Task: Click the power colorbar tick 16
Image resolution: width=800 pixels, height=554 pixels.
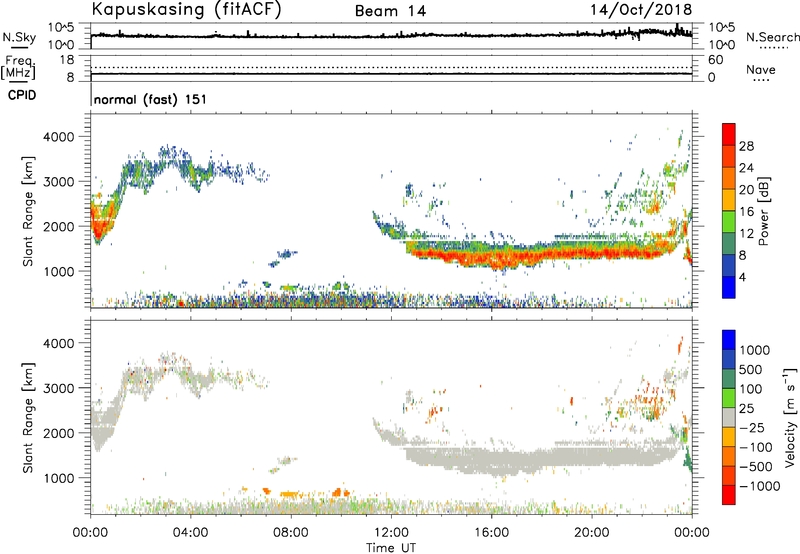Action: point(746,212)
